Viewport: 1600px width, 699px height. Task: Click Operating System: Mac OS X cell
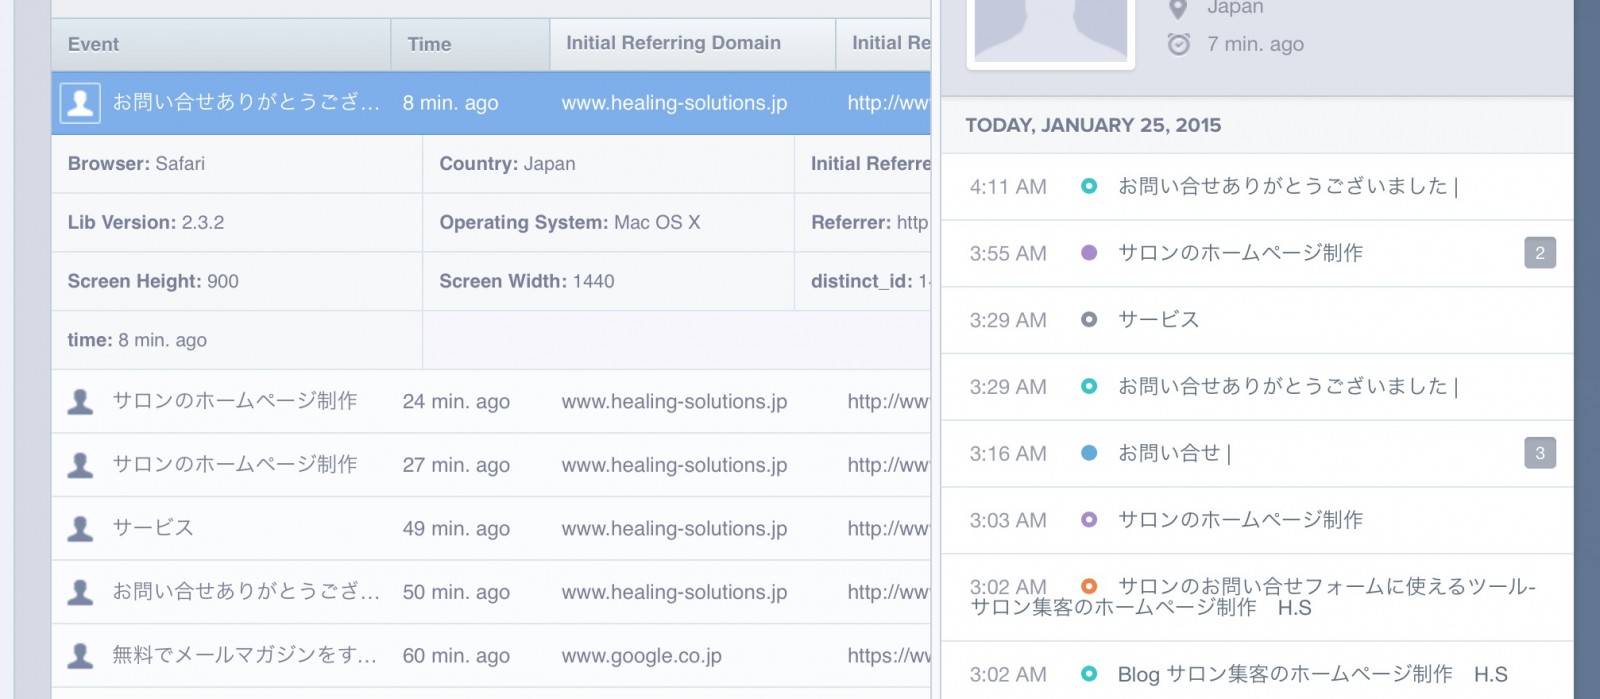click(x=608, y=222)
